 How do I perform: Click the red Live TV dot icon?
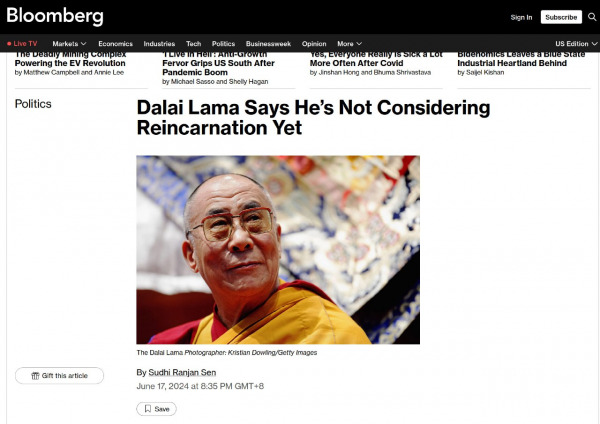(x=9, y=44)
